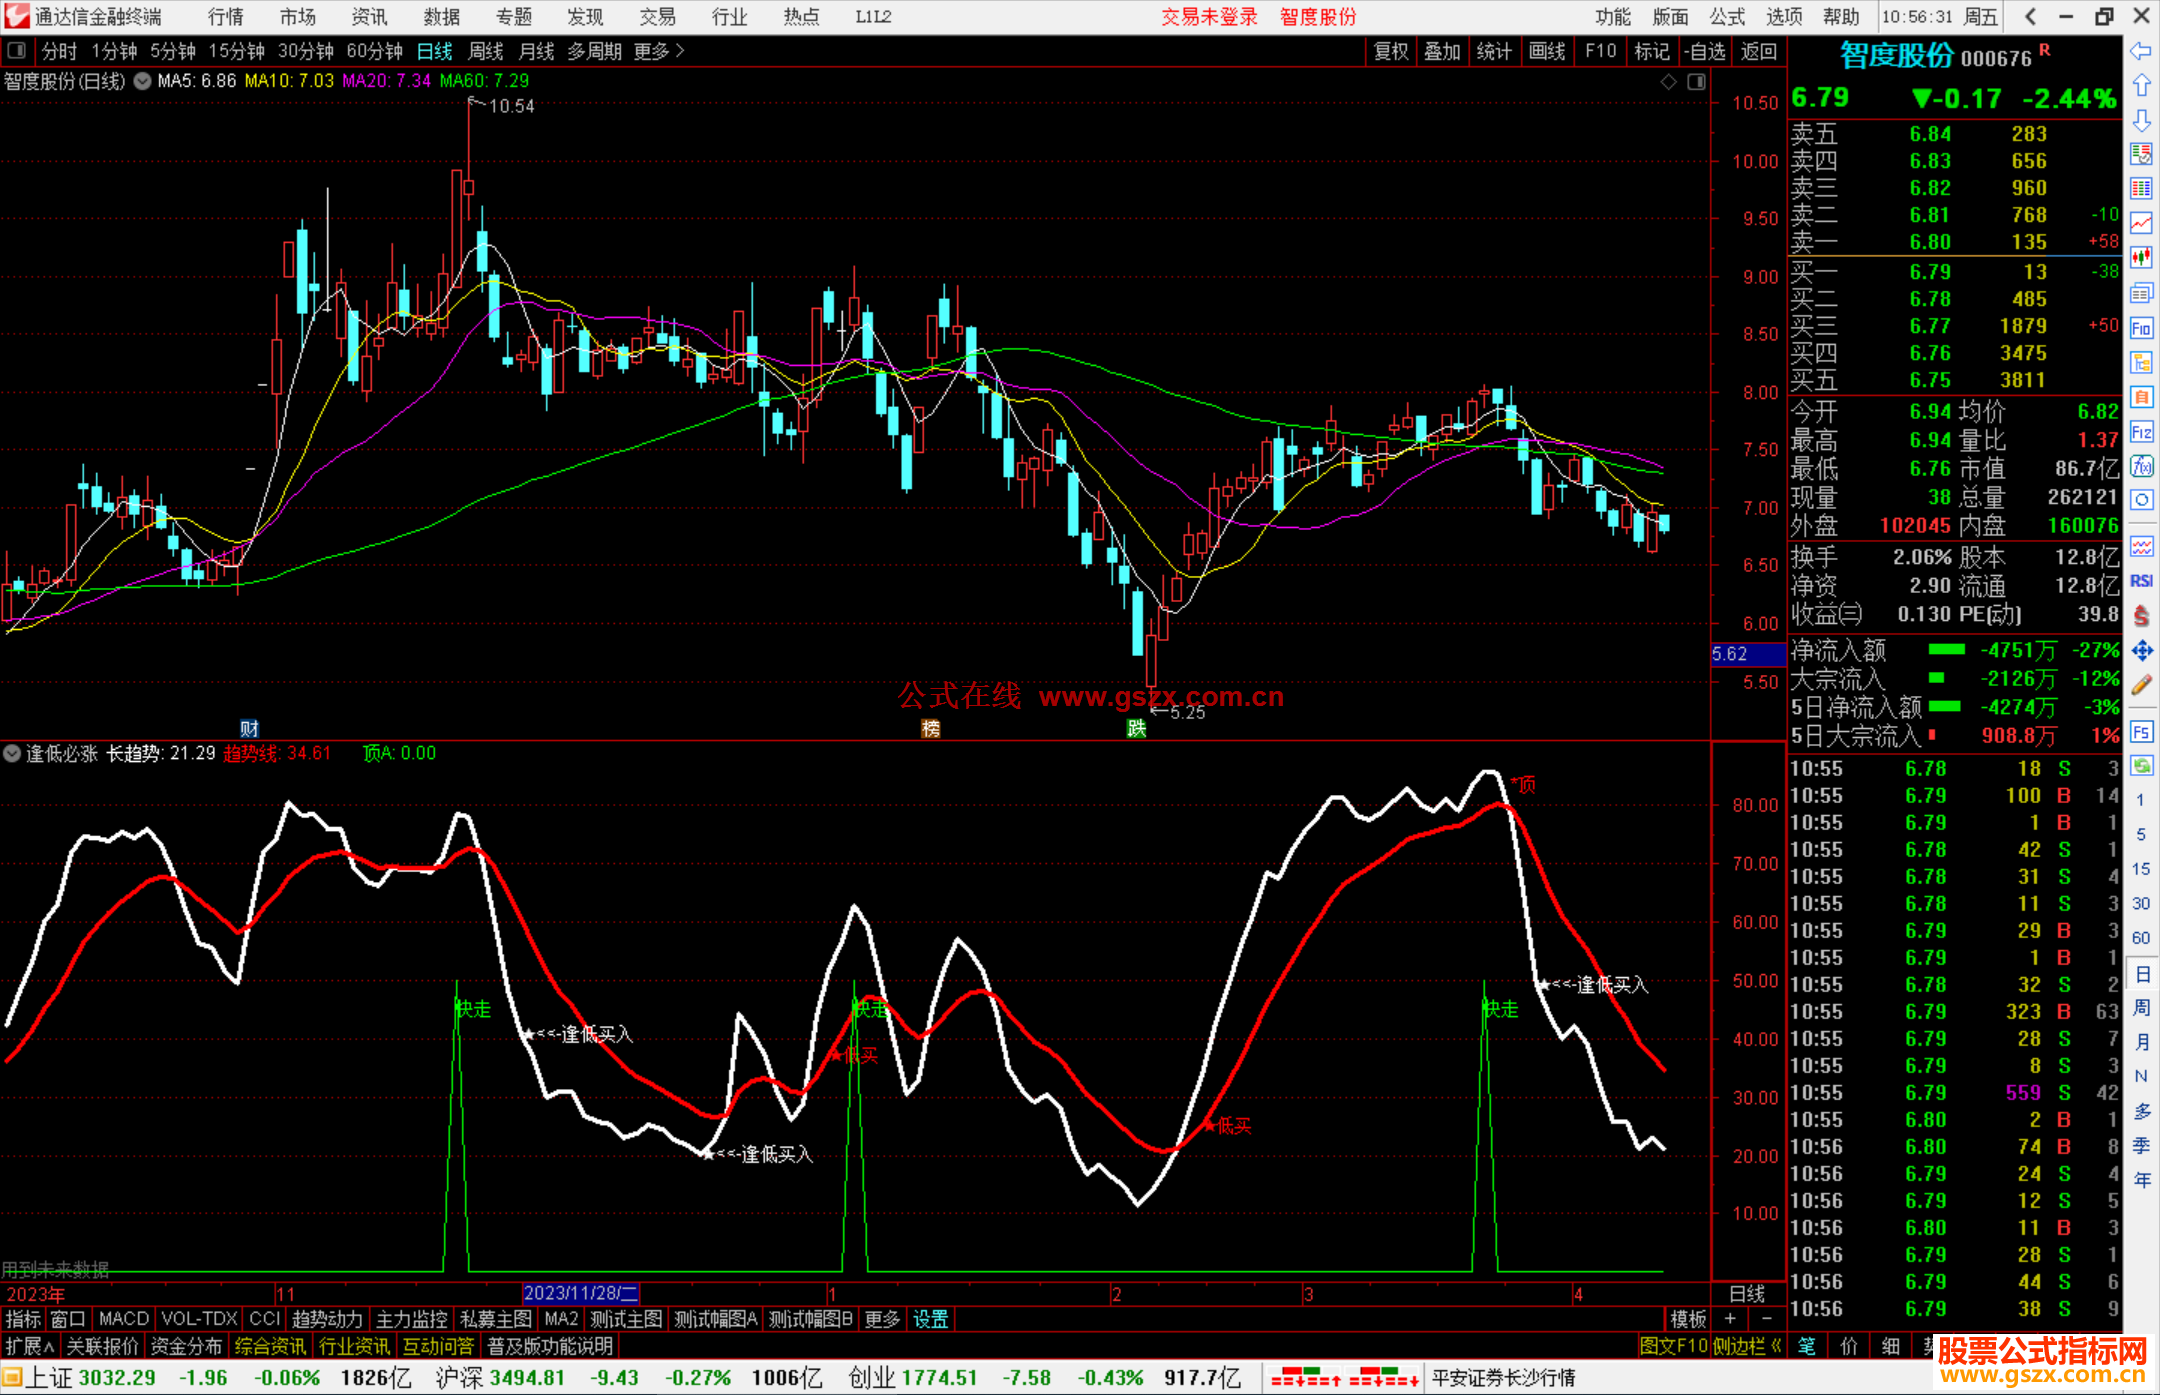Click the blue left arrow back icon

pos(2141,51)
